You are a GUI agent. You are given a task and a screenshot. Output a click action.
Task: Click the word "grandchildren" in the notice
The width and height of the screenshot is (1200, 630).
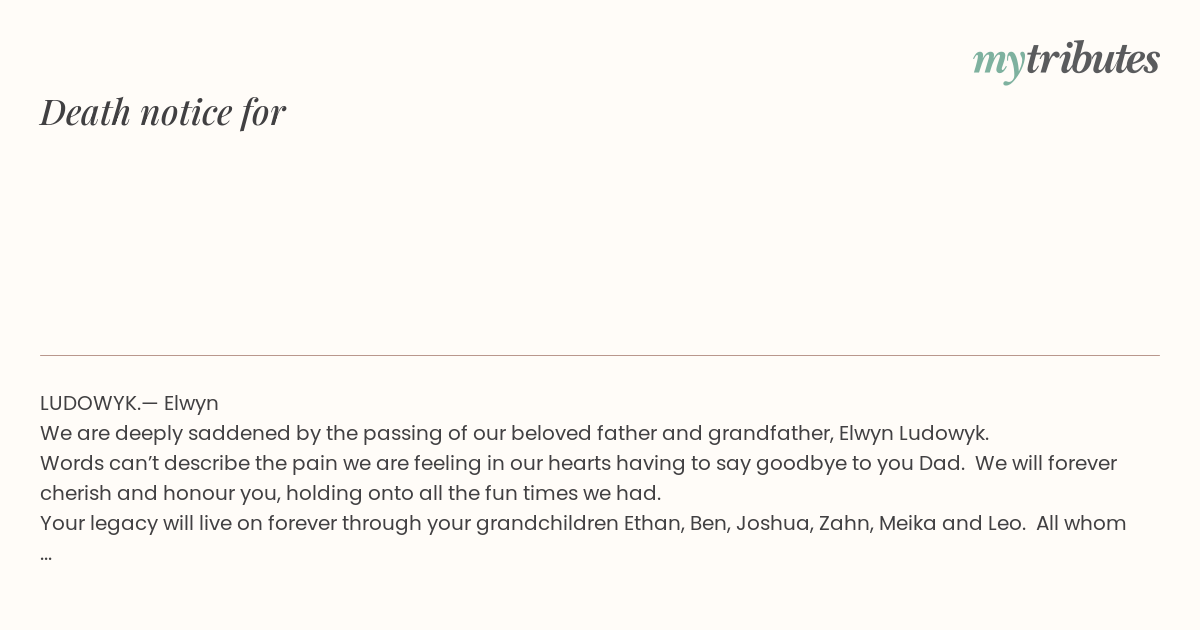[x=547, y=523]
